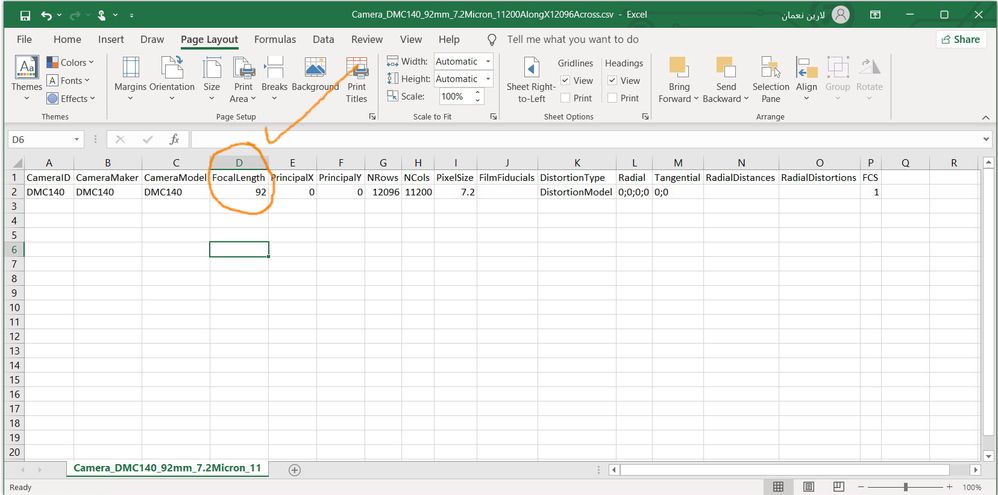
Task: Open Ribbon Display Options icon
Action: 876,15
